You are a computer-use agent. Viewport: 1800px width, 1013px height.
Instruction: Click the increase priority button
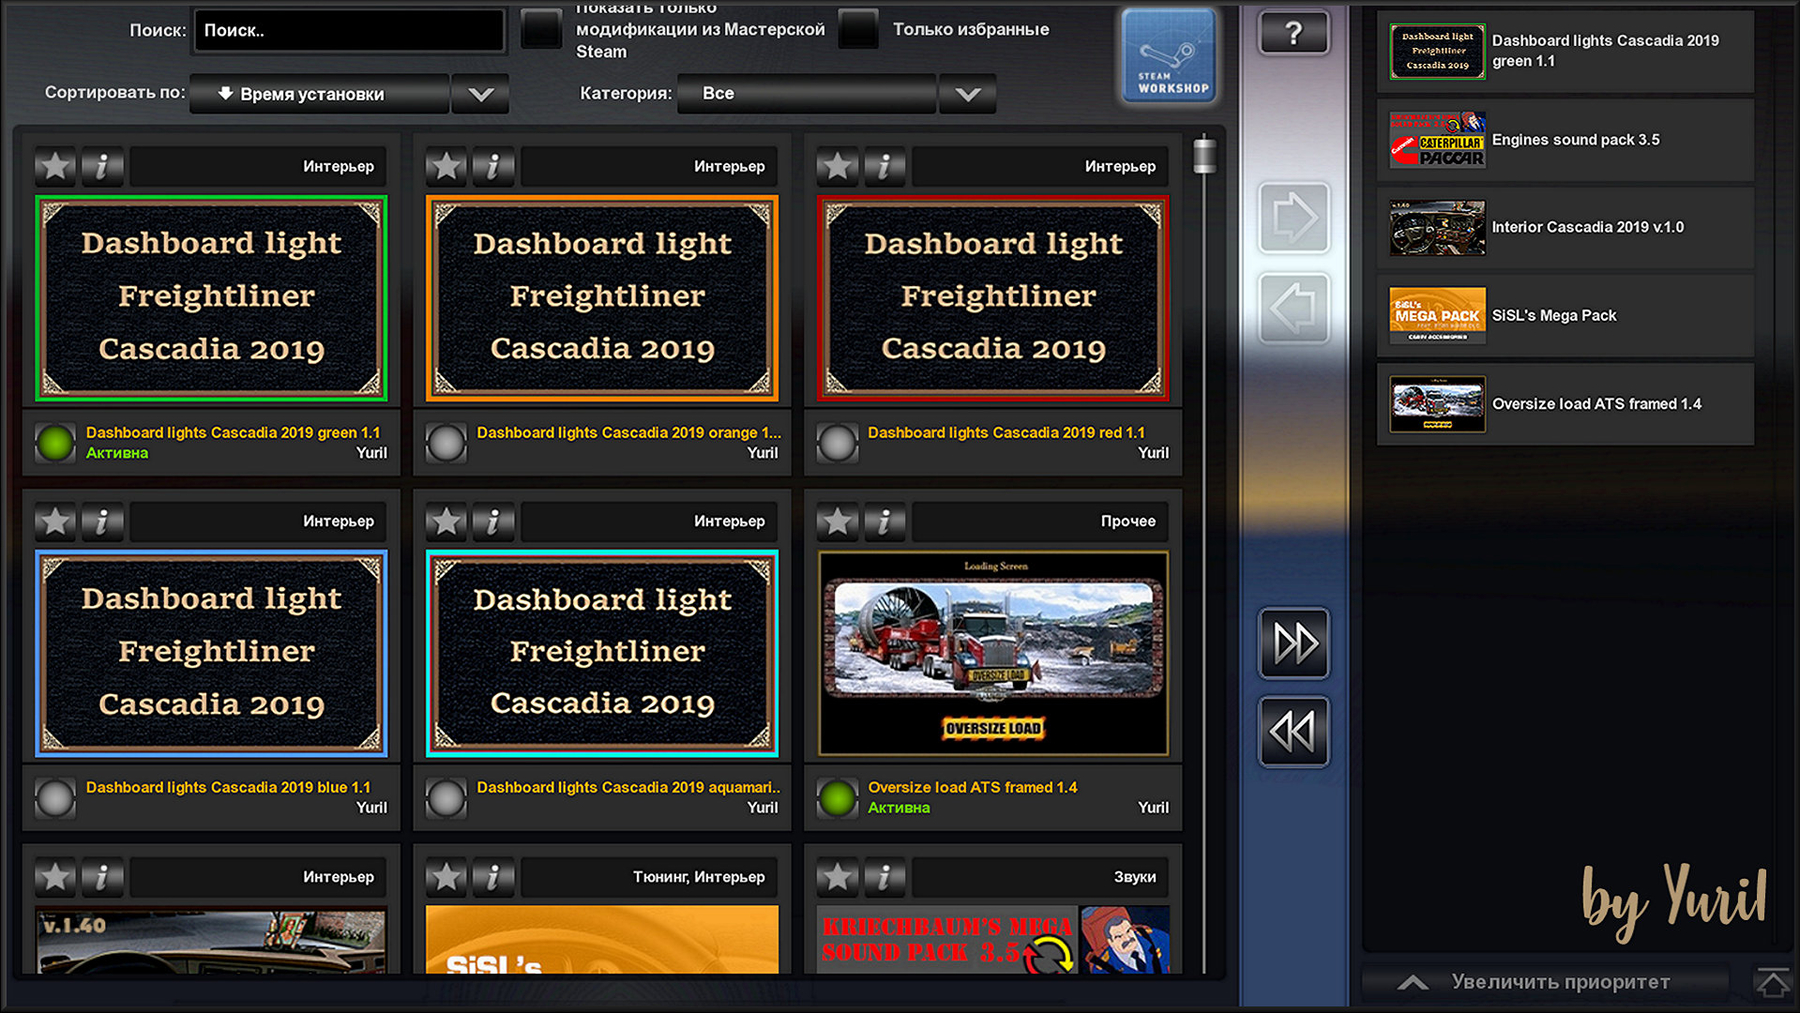(x=1545, y=982)
